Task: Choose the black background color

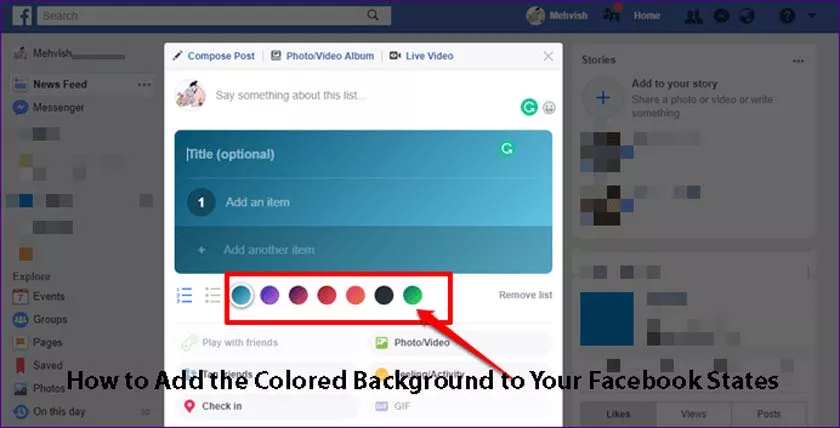Action: [x=384, y=295]
